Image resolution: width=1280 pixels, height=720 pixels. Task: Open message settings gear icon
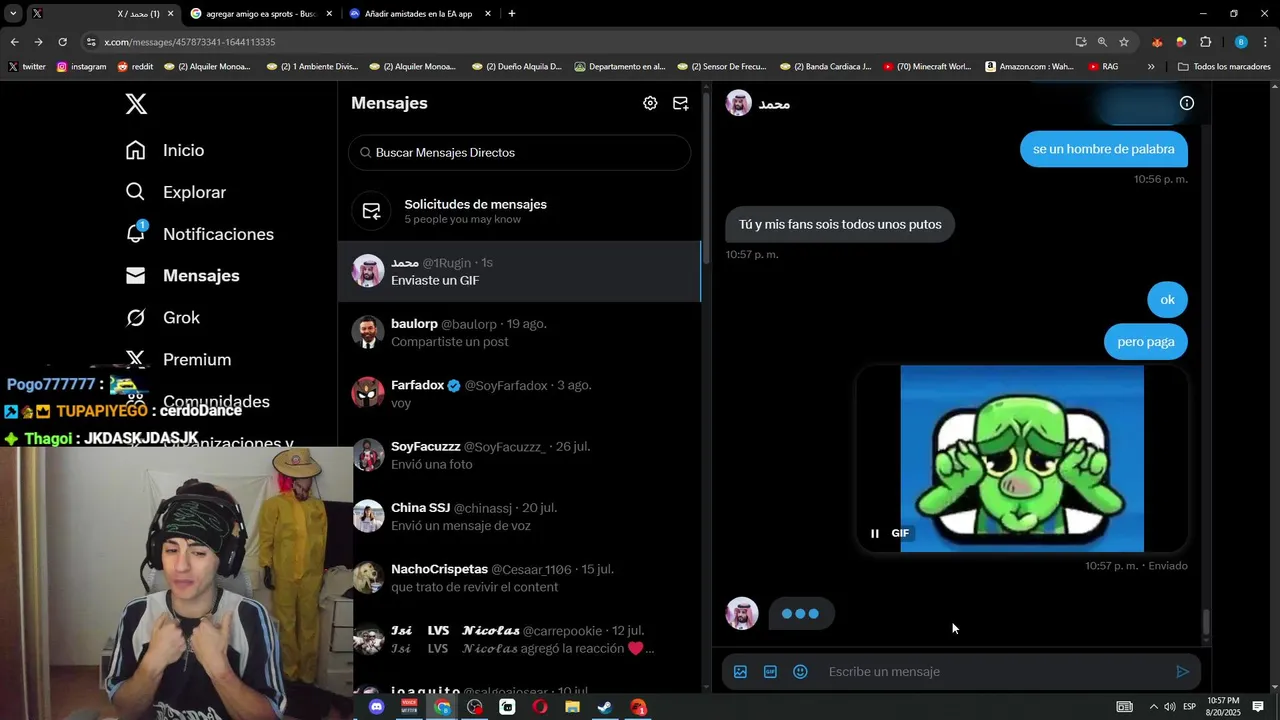(650, 103)
